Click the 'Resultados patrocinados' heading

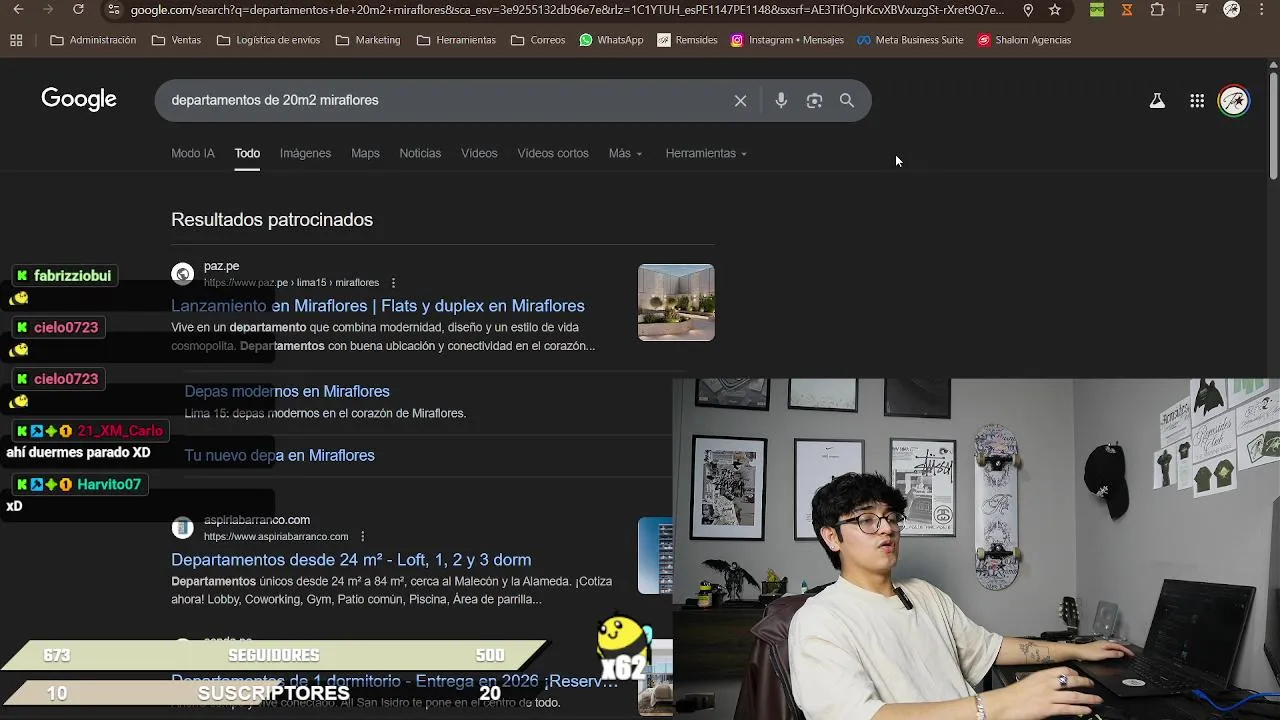coord(272,219)
